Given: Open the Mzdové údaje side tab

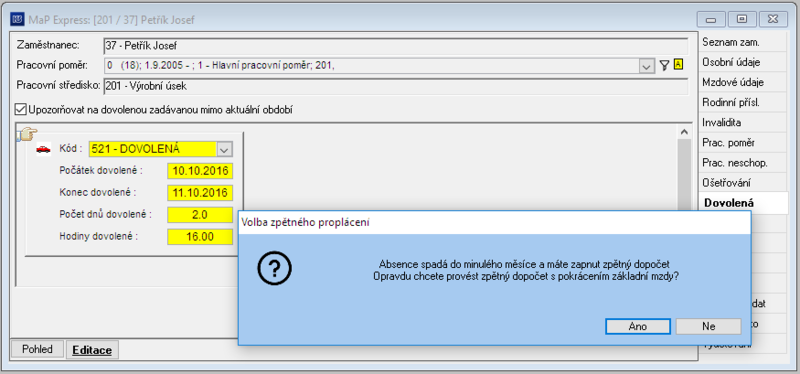Looking at the screenshot, I should click(x=743, y=83).
